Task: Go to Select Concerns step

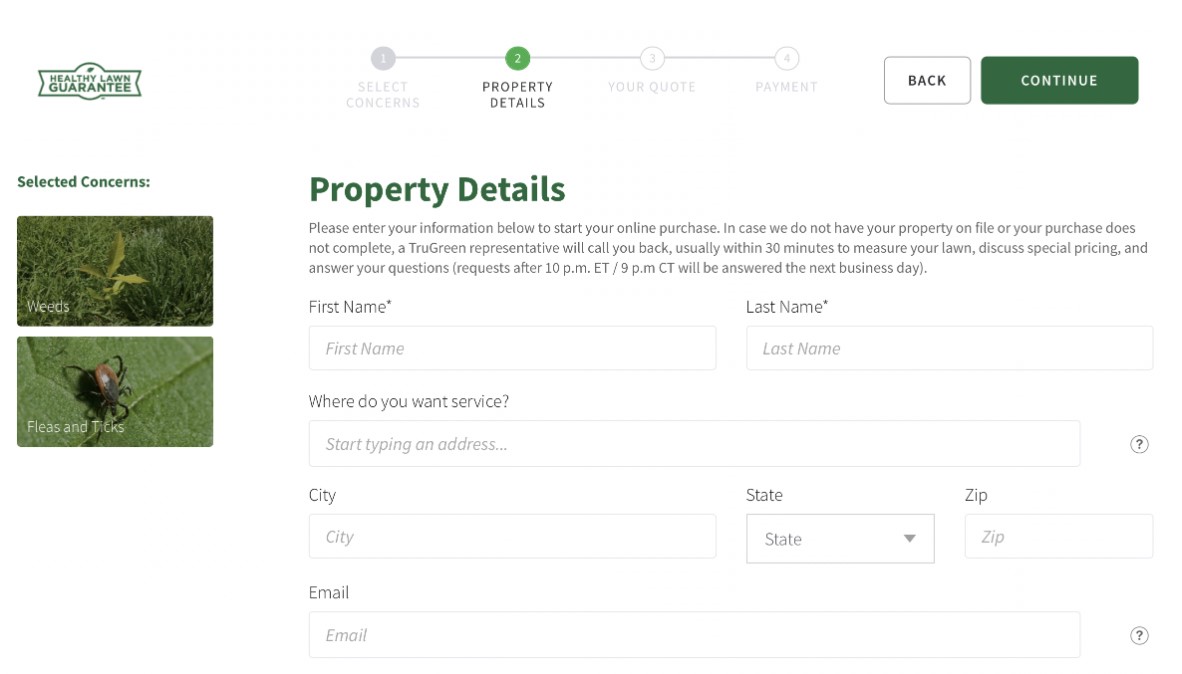Action: click(383, 95)
